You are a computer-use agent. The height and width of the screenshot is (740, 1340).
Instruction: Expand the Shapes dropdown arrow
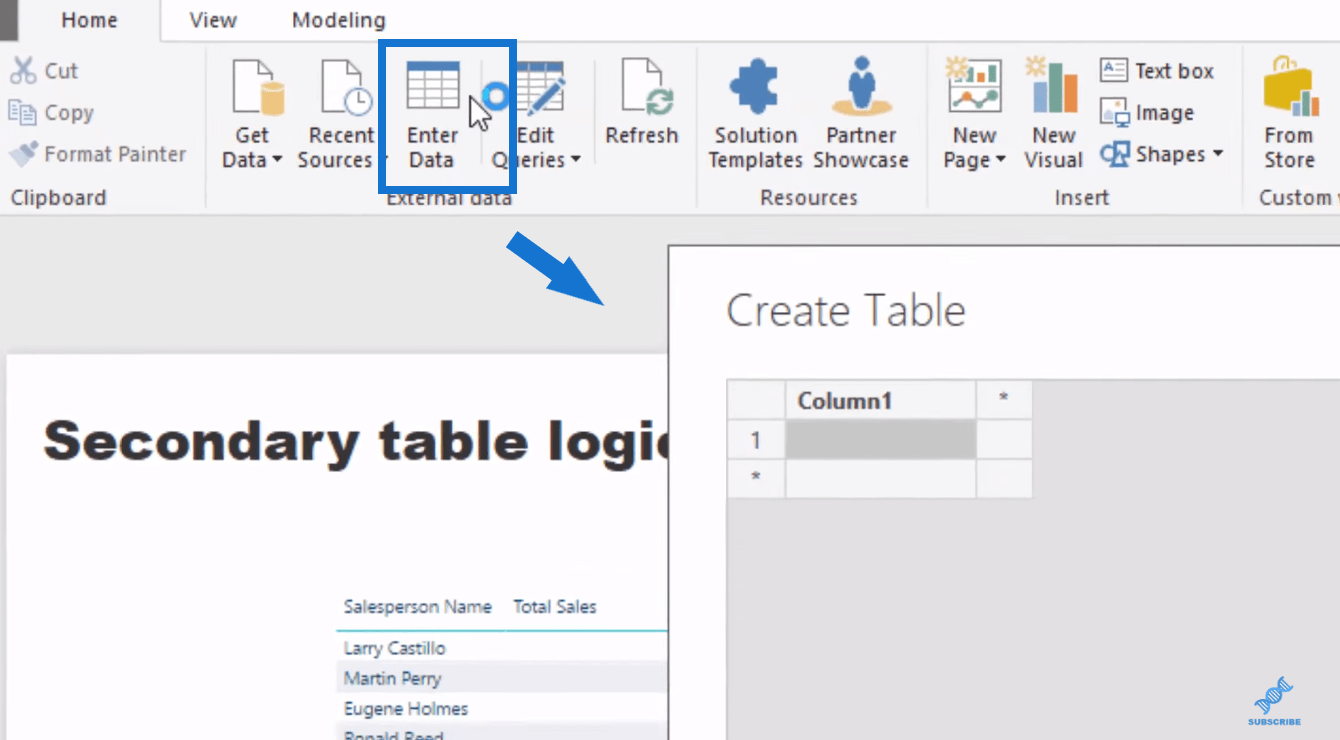1218,154
